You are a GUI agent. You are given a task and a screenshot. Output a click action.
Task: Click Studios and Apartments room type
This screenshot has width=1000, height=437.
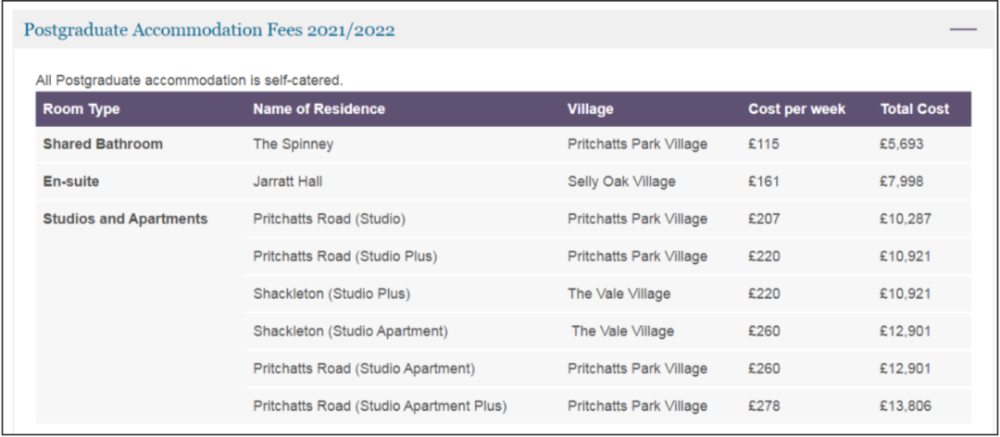click(x=125, y=219)
